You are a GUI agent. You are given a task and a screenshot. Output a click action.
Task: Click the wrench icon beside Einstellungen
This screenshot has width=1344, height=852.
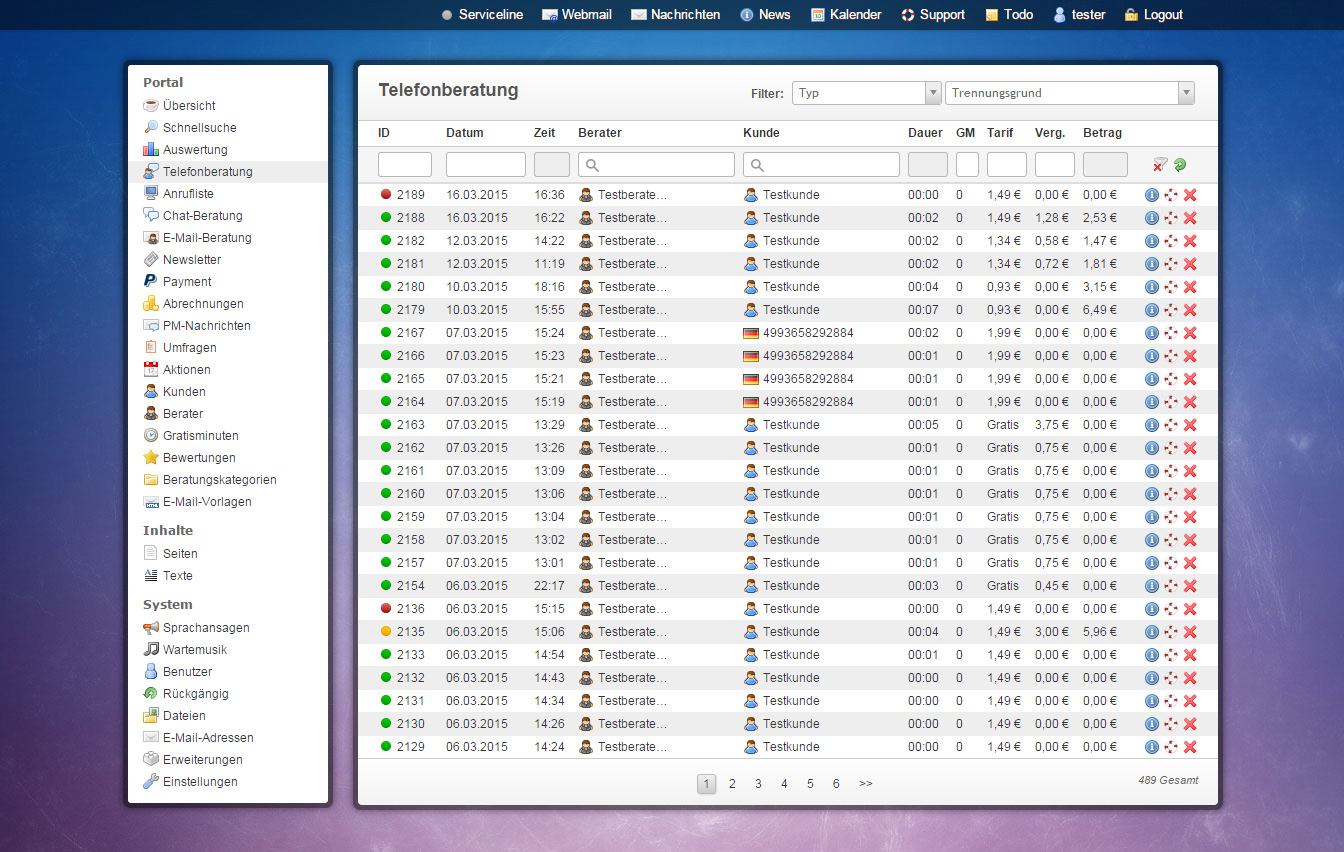pyautogui.click(x=151, y=782)
